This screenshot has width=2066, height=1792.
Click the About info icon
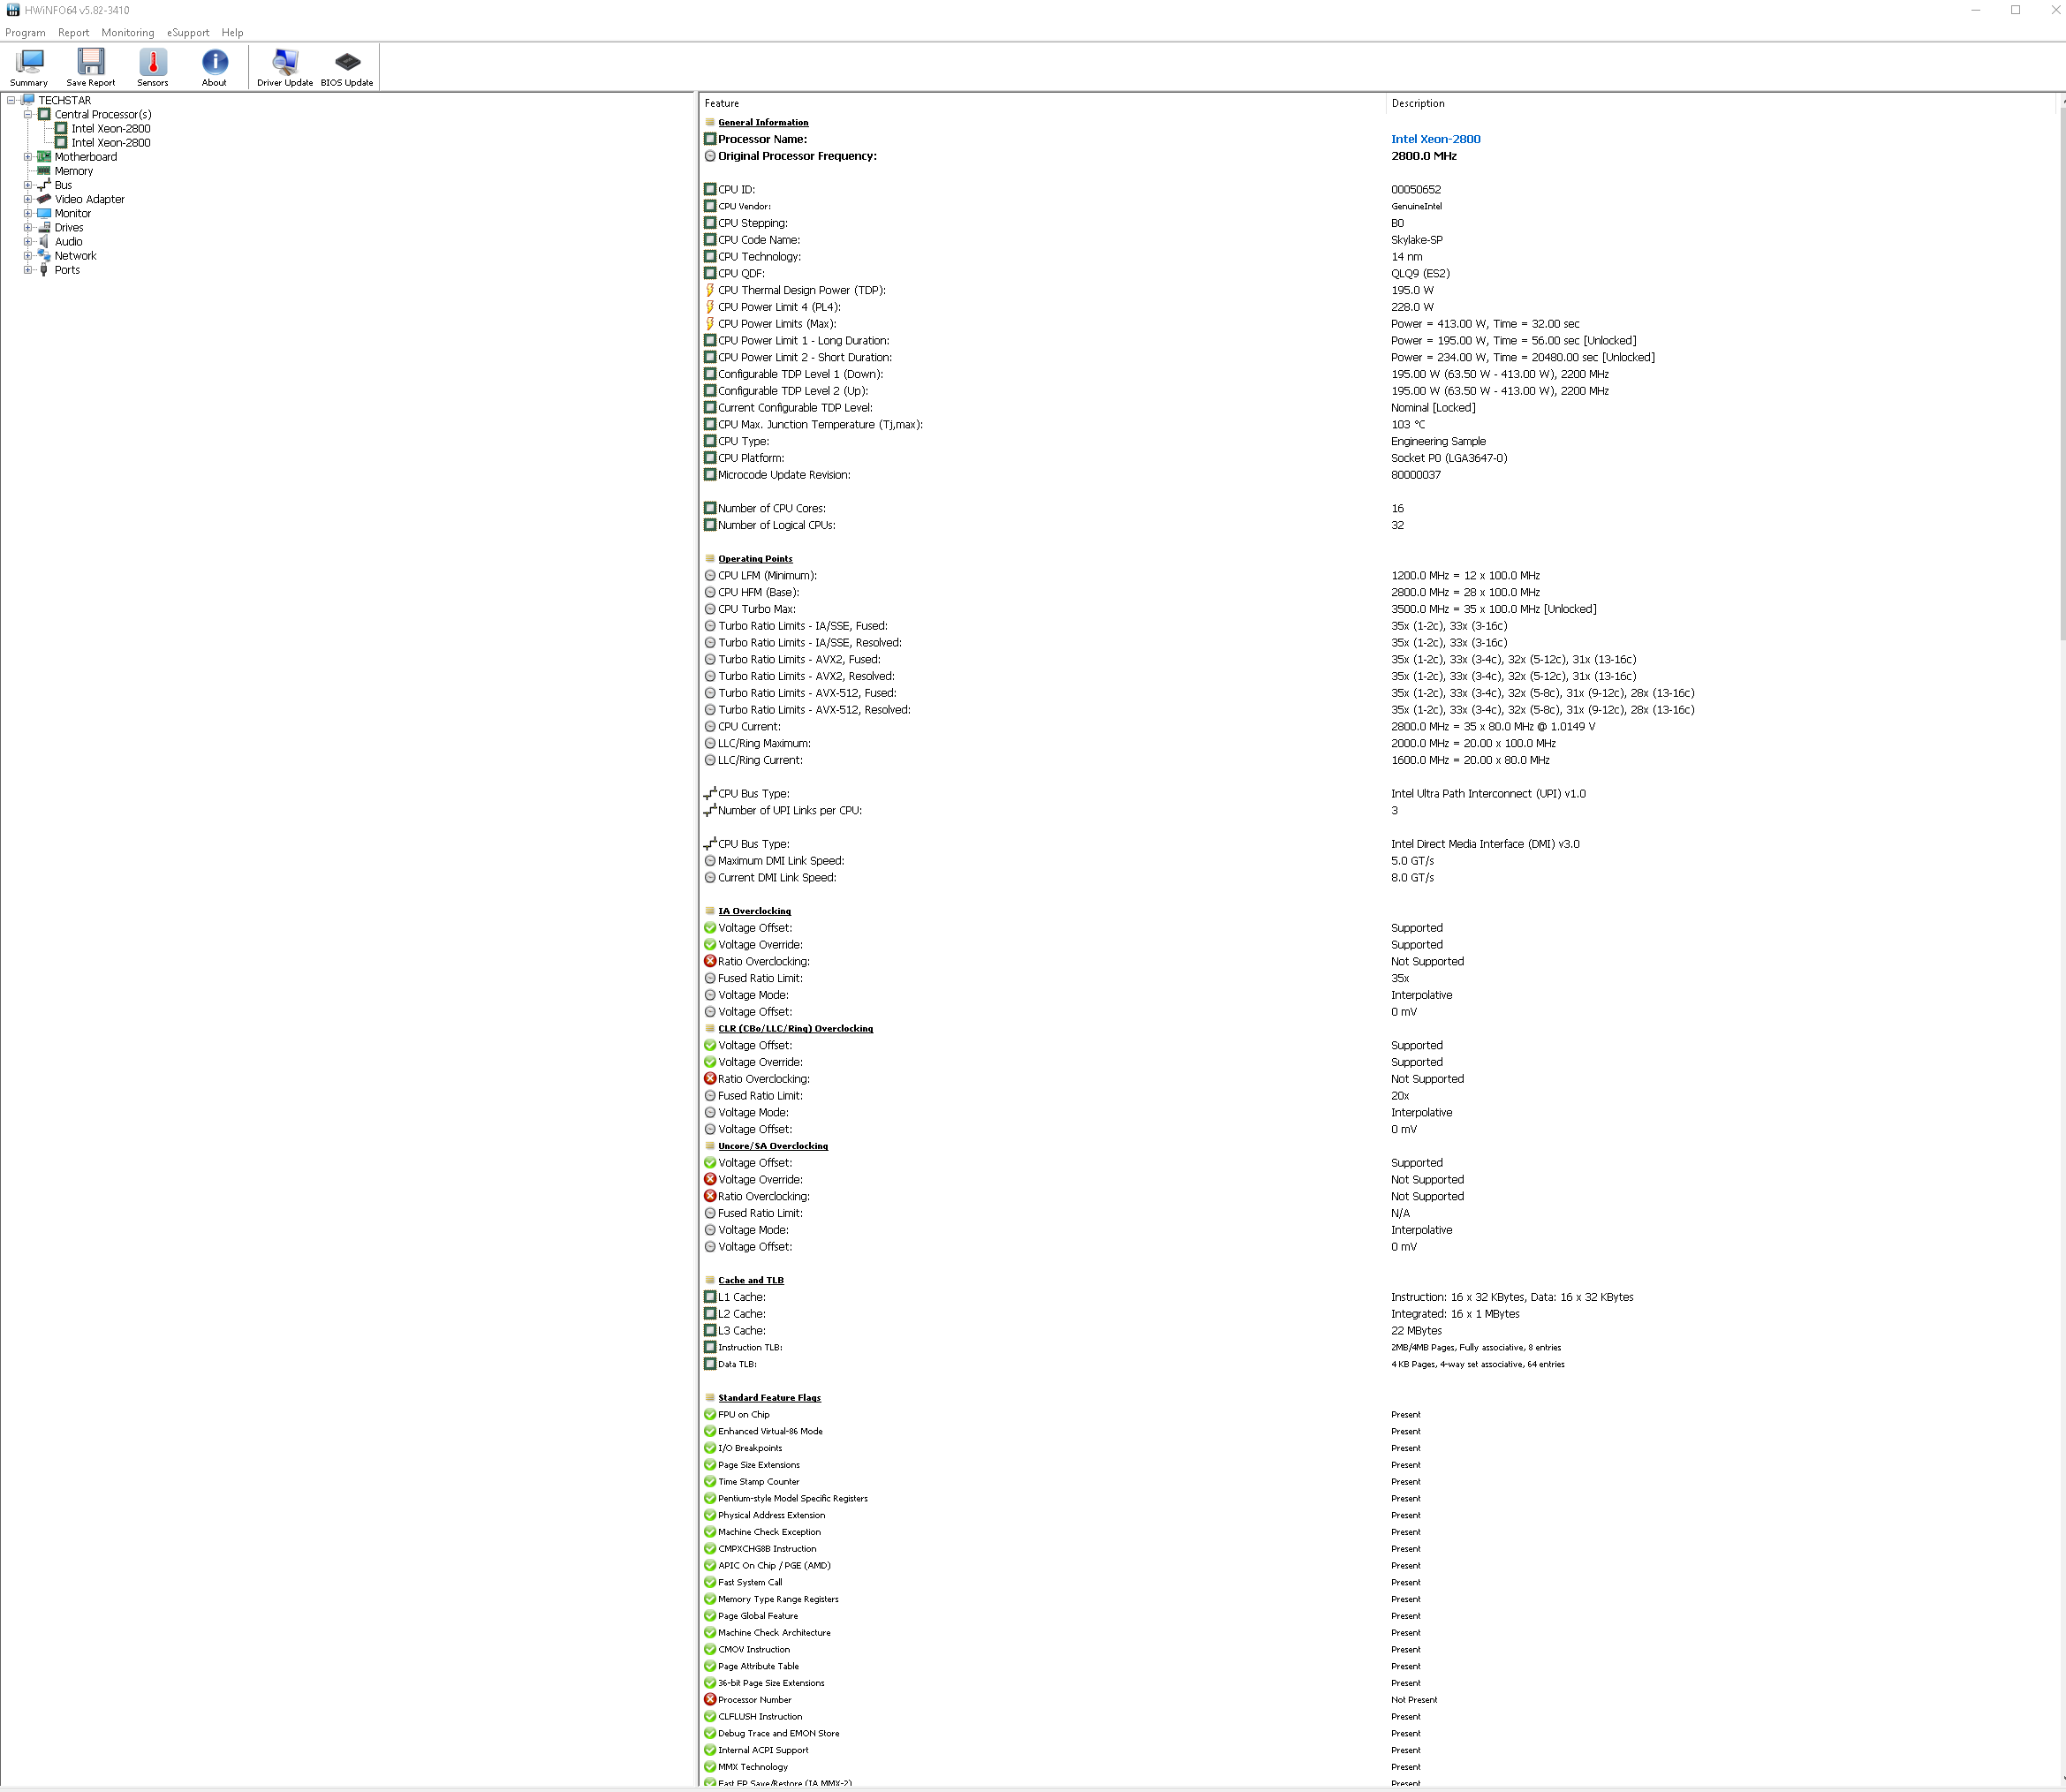click(x=214, y=67)
